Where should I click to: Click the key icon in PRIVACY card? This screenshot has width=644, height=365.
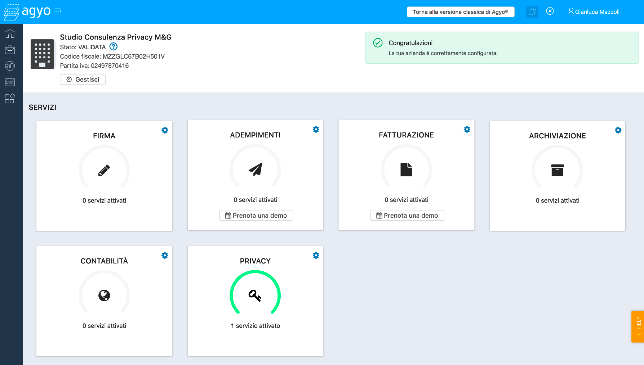pos(255,295)
